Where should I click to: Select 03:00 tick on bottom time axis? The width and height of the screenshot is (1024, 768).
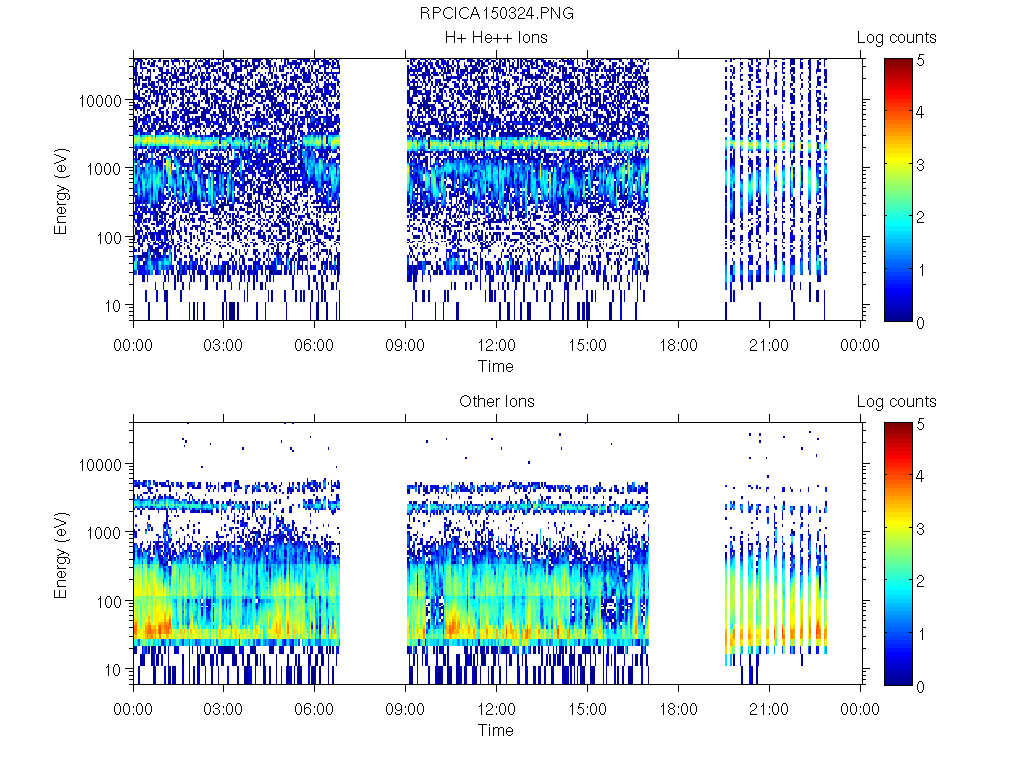(223, 710)
